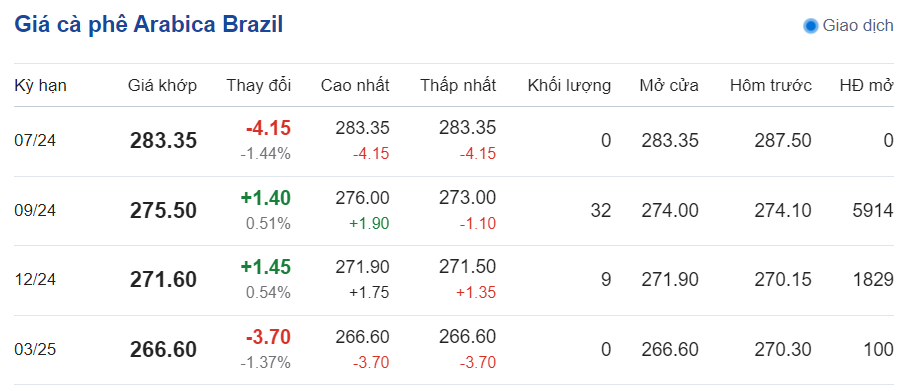This screenshot has height=391, width=912.
Task: Select the Kỳ hạn column header
Action: pyautogui.click(x=40, y=86)
